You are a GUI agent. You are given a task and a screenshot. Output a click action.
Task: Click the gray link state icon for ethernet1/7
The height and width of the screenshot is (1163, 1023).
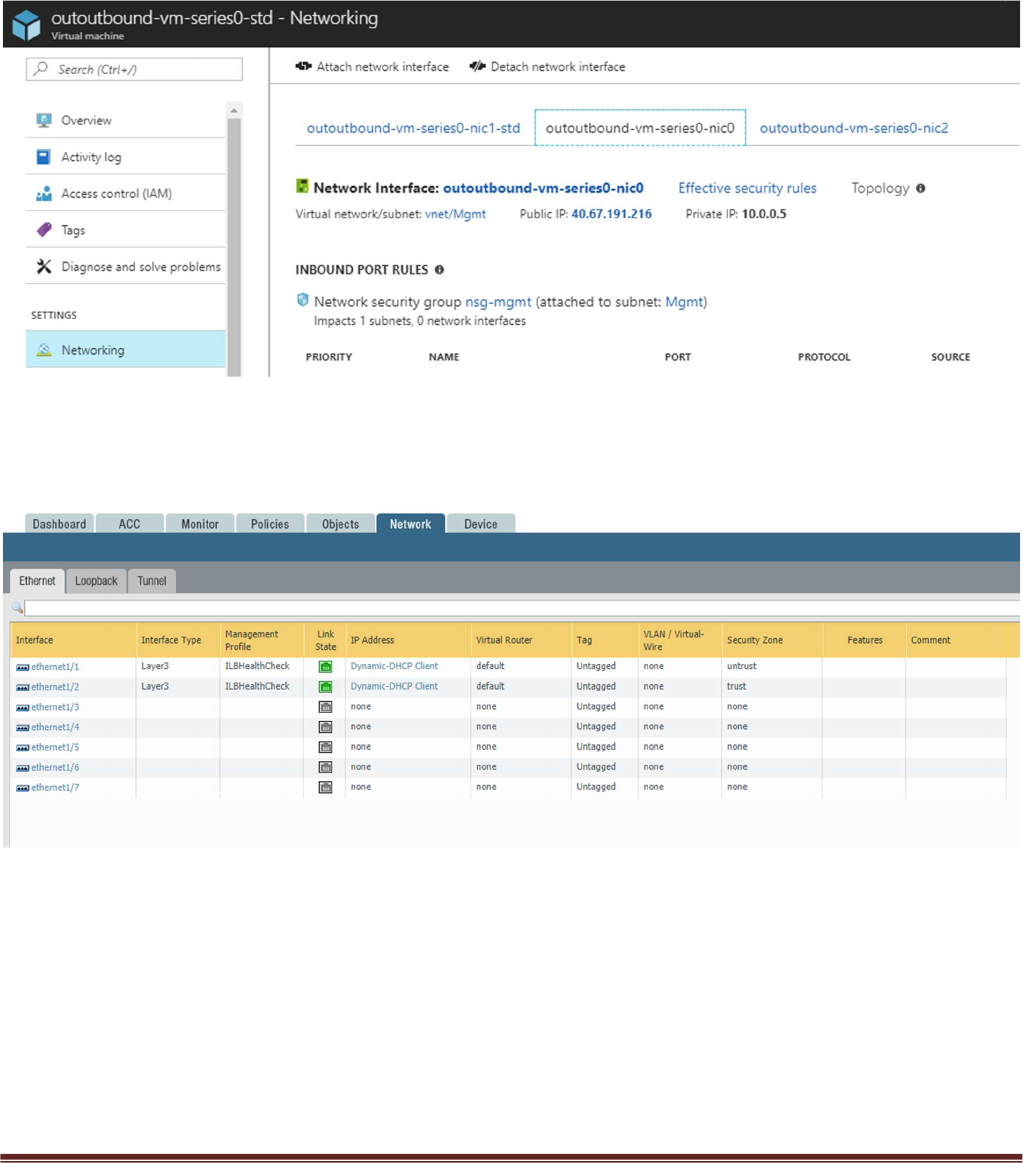[325, 787]
